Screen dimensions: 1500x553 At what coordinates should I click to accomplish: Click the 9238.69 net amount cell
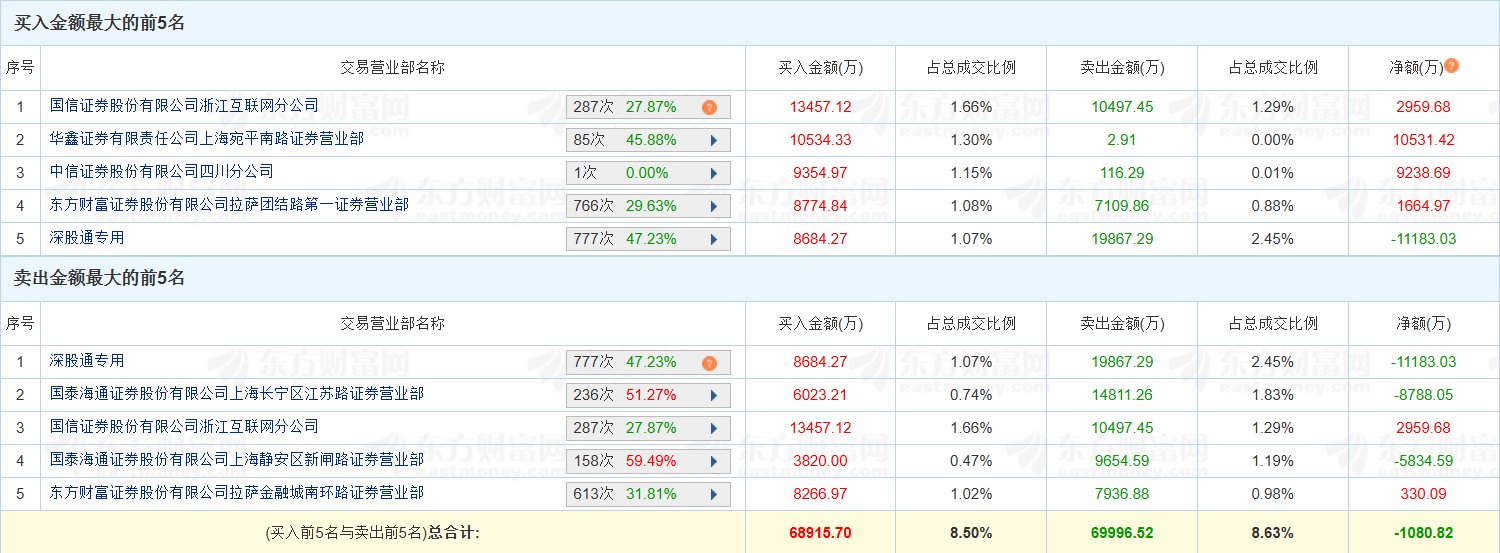click(1421, 173)
